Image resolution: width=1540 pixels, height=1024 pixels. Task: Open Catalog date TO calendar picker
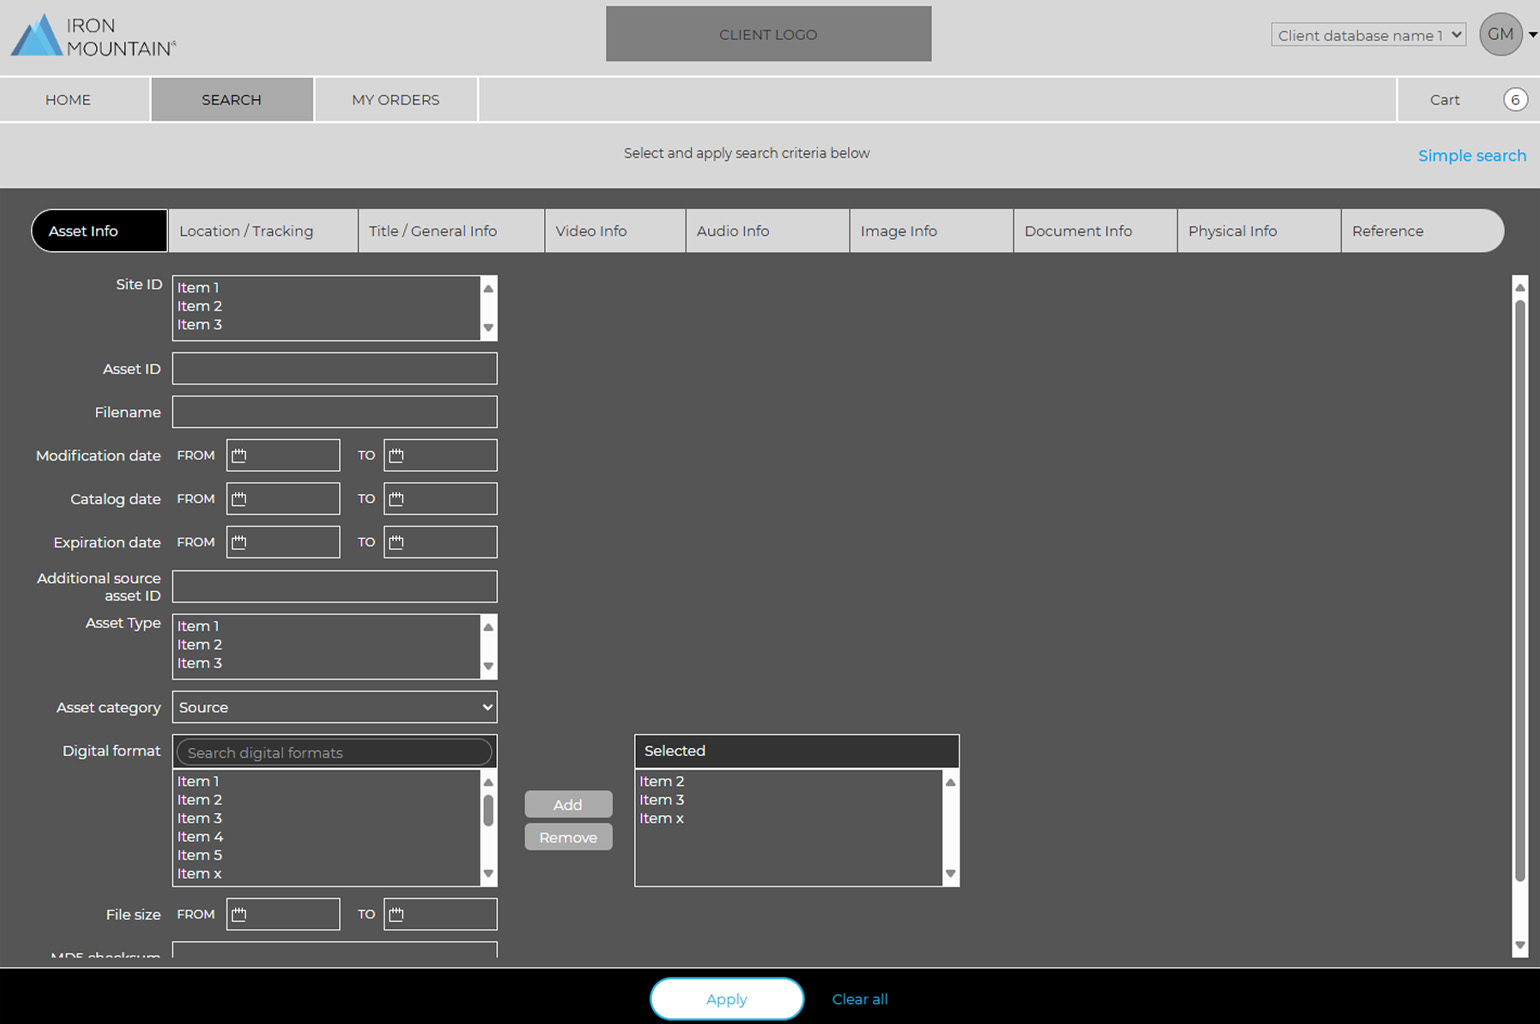coord(397,499)
